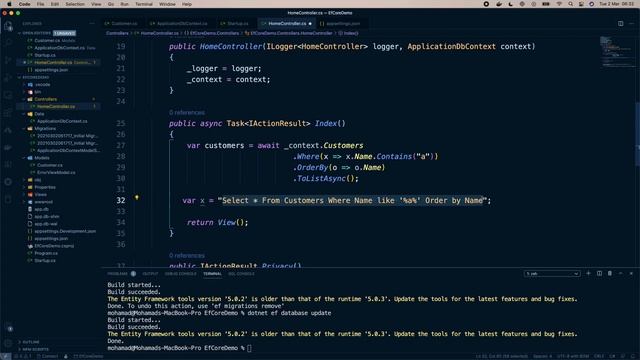This screenshot has width=640, height=360.
Task: Split the terminal pane
Action: (x=599, y=273)
